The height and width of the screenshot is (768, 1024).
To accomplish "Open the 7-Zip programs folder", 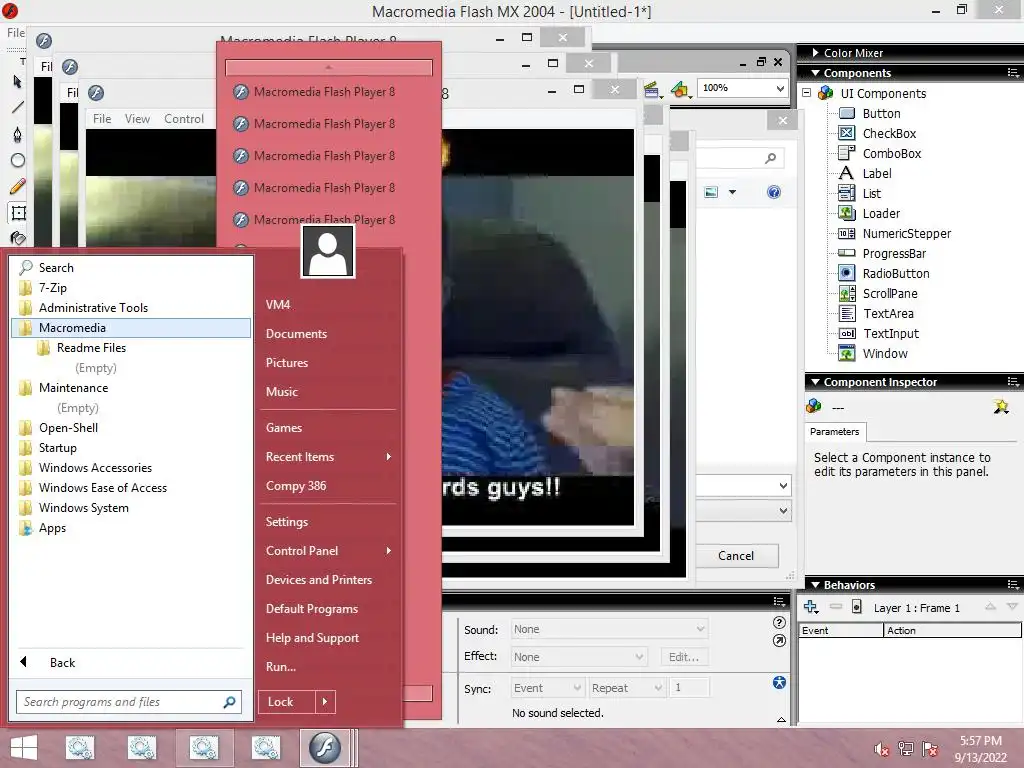I will click(131, 288).
